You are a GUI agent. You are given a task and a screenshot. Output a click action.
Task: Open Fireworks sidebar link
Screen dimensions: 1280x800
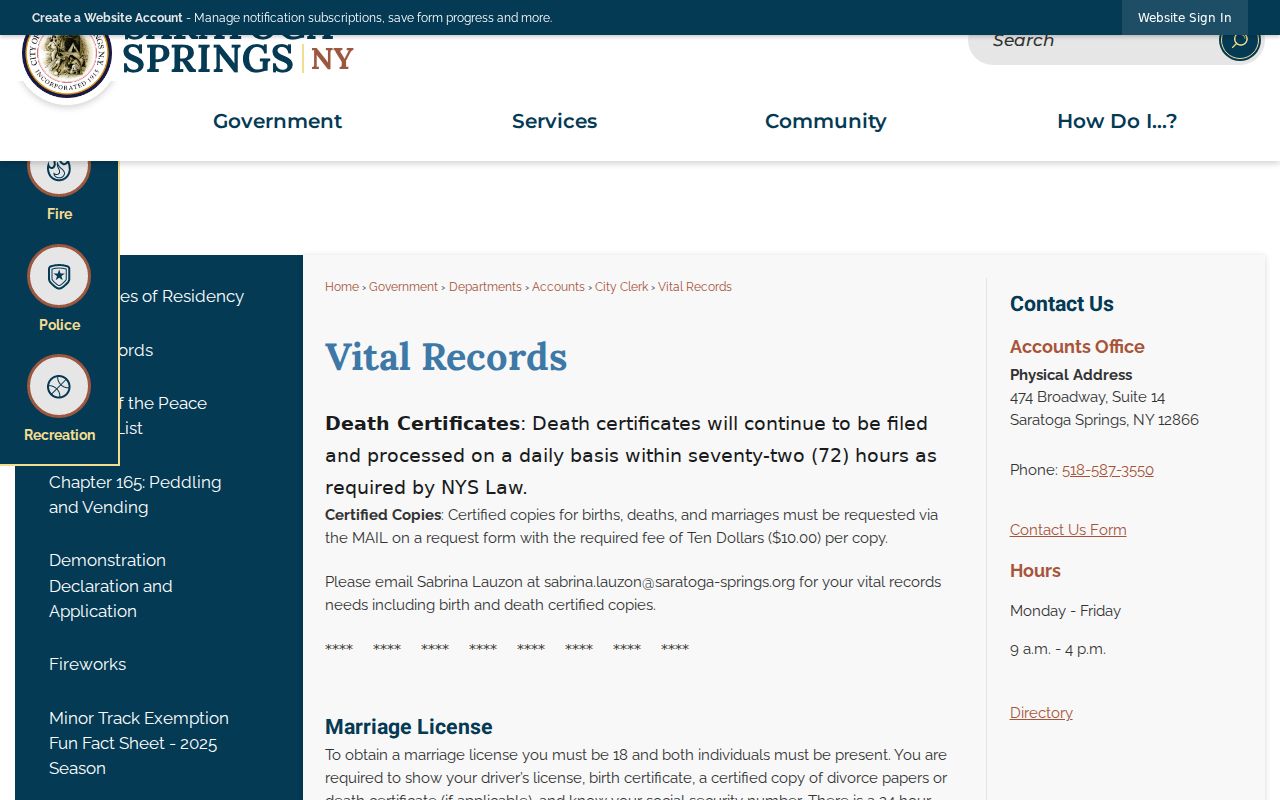point(88,664)
